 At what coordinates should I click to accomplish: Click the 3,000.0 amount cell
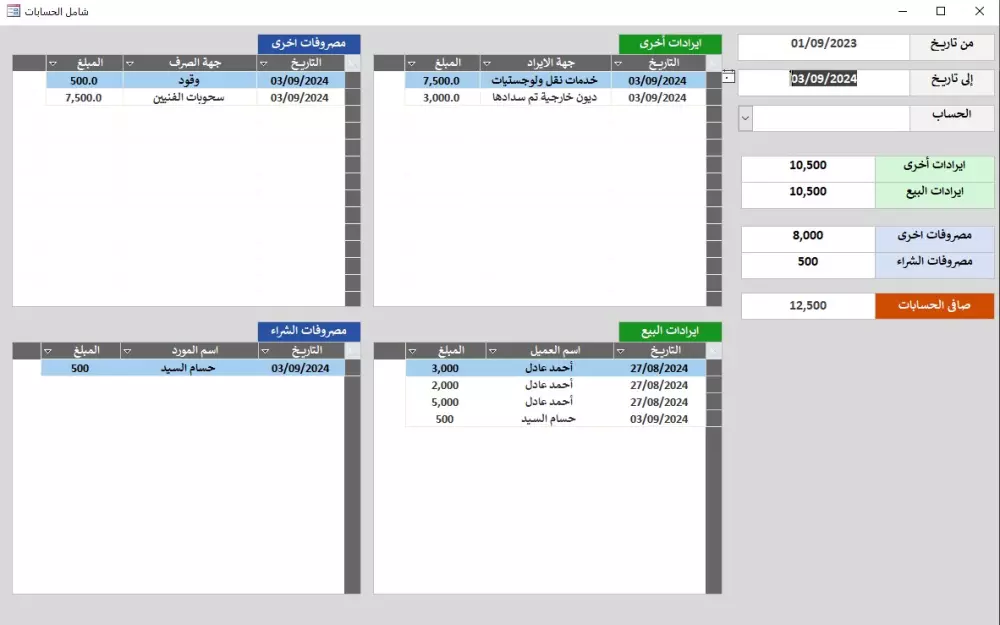[x=442, y=98]
